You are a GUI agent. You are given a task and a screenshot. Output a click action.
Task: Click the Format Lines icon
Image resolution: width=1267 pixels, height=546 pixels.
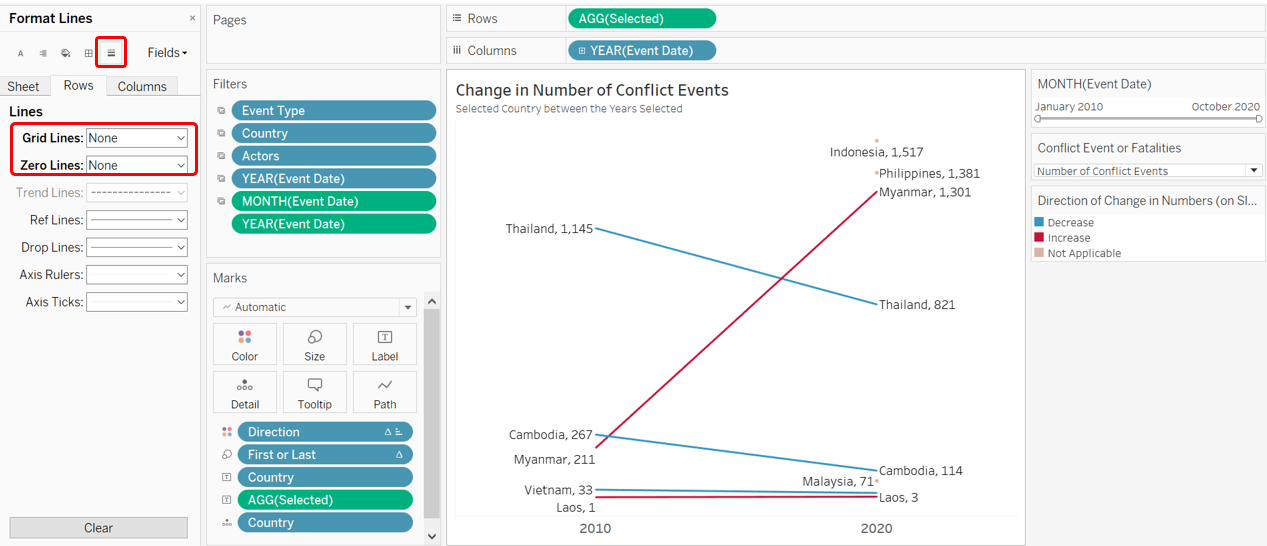click(x=111, y=53)
